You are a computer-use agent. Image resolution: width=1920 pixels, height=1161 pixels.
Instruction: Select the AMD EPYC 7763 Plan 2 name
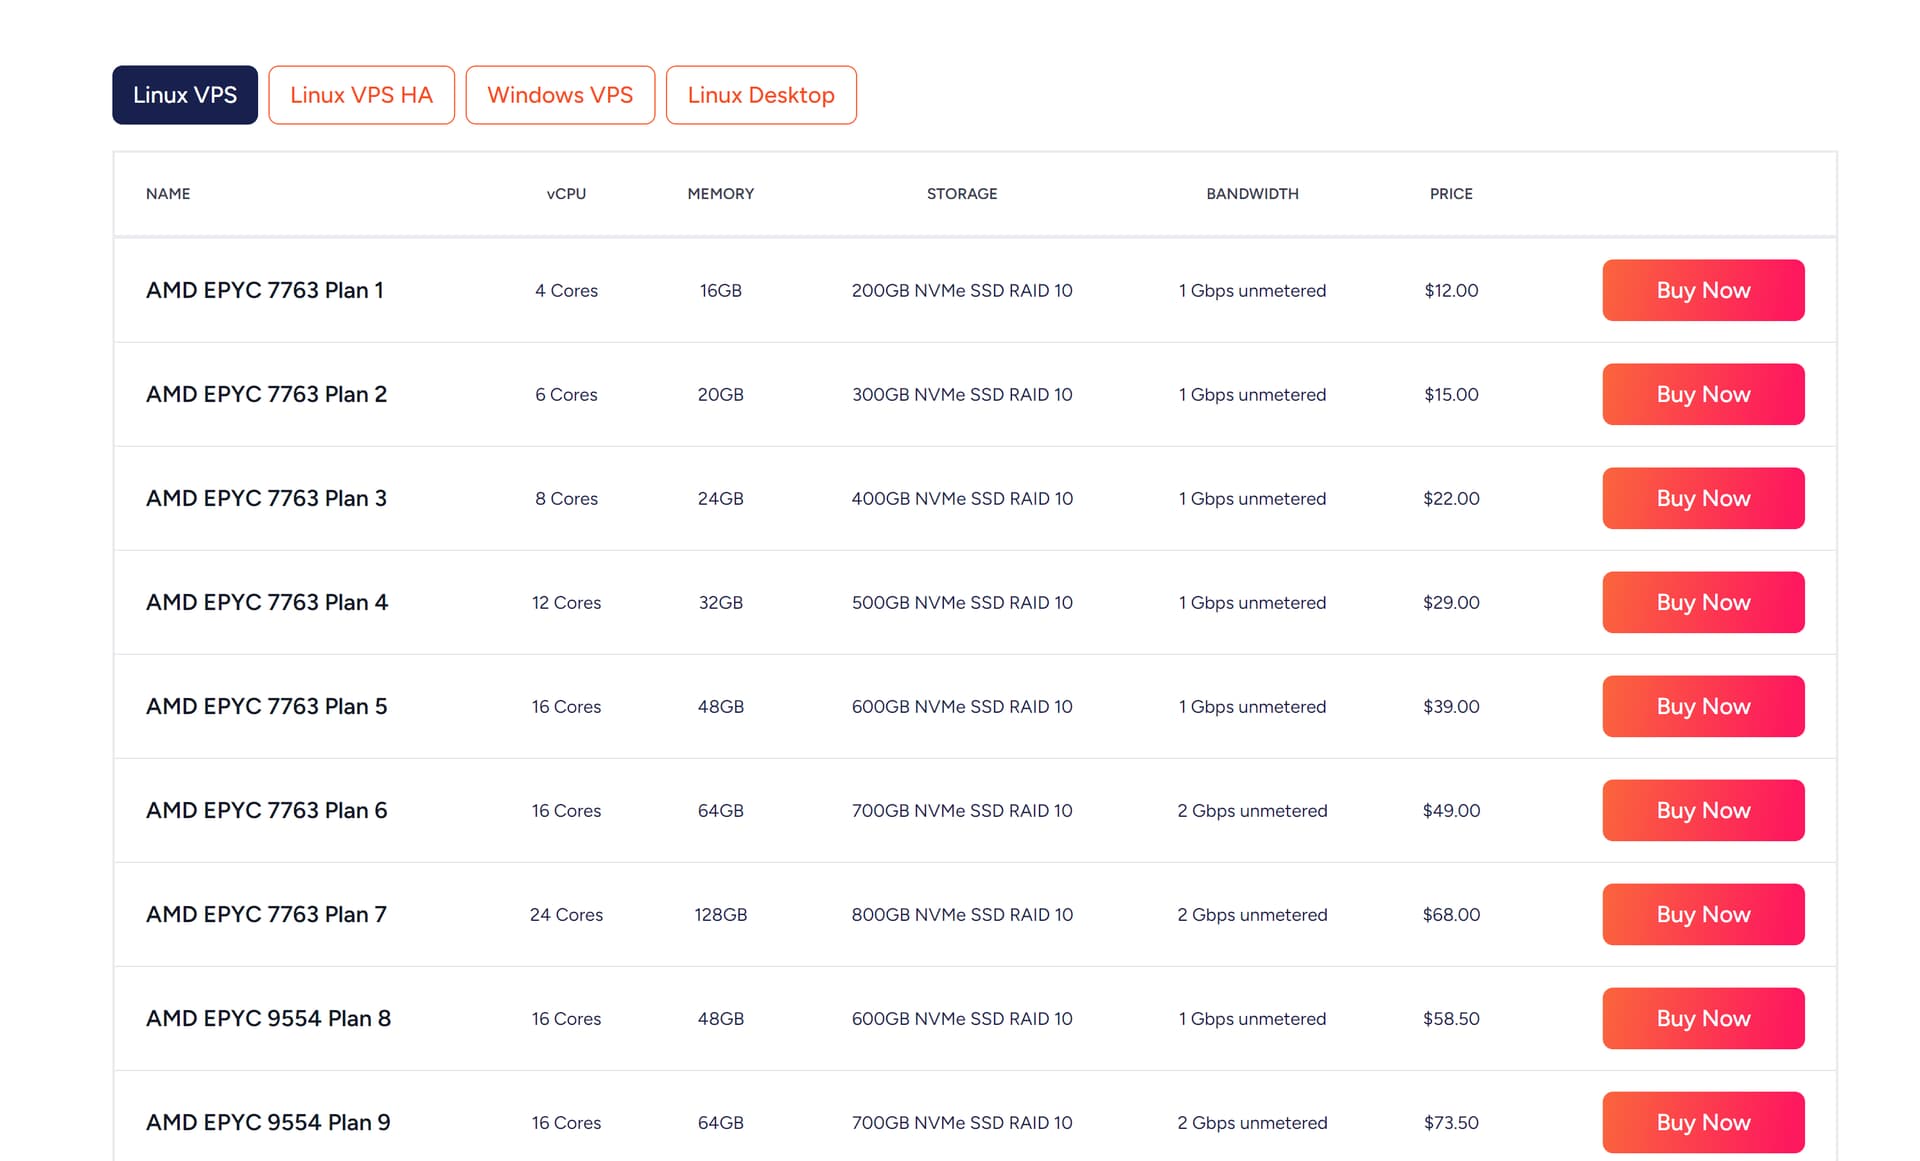[x=266, y=394]
